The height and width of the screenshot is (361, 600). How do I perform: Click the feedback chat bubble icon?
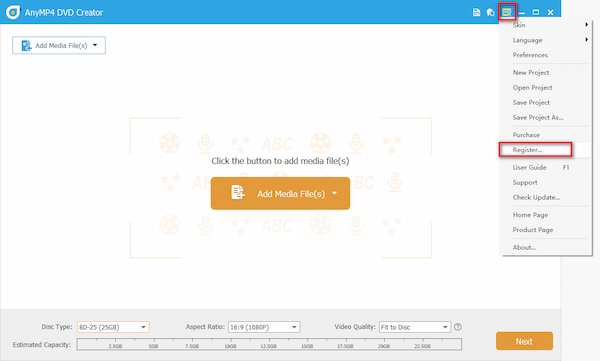pos(491,12)
